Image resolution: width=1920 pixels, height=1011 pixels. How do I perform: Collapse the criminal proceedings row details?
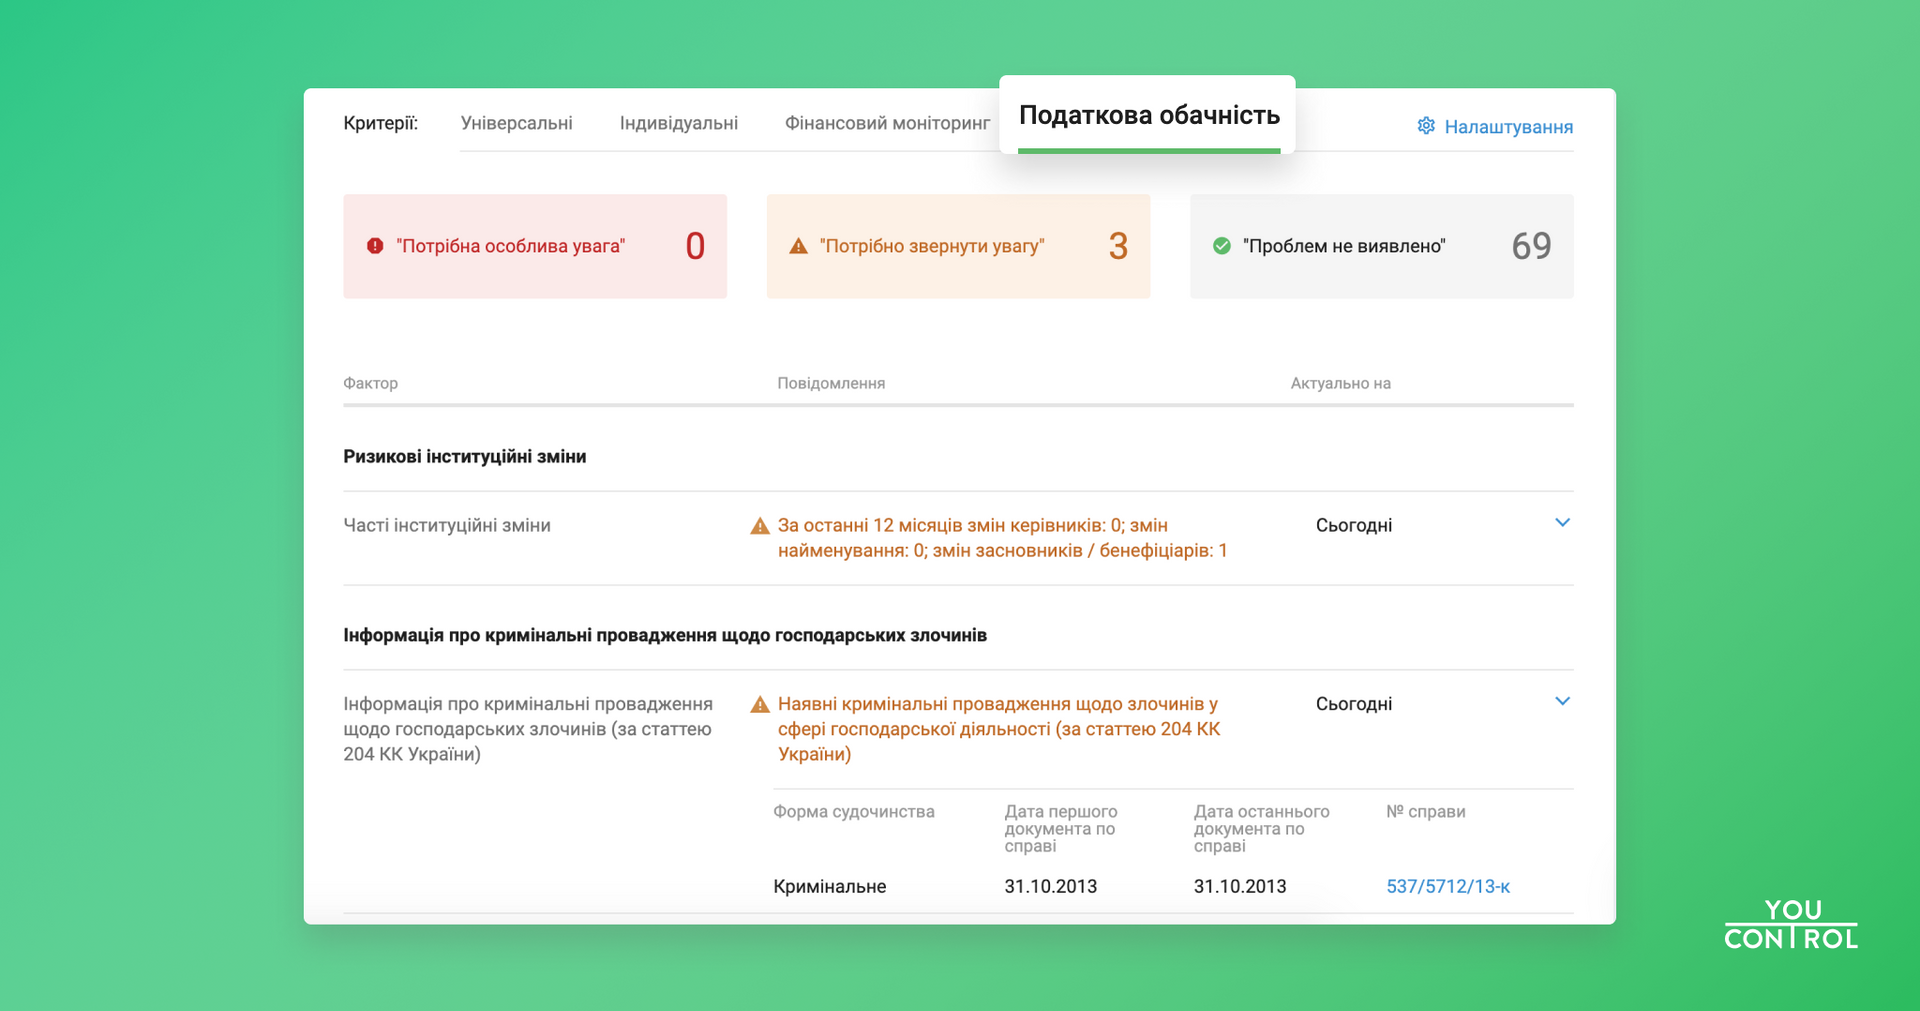[1563, 701]
